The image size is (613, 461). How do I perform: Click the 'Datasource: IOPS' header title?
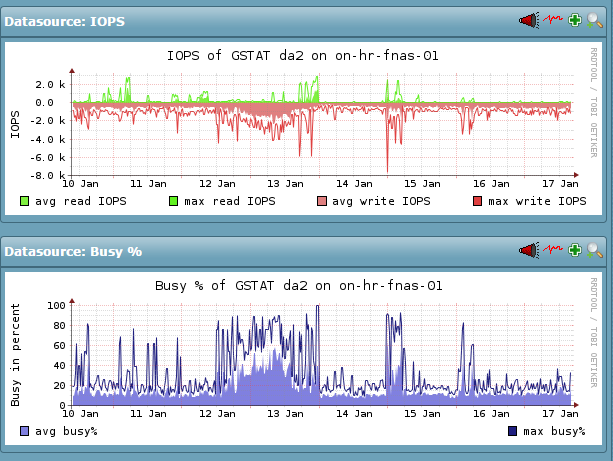click(x=65, y=22)
